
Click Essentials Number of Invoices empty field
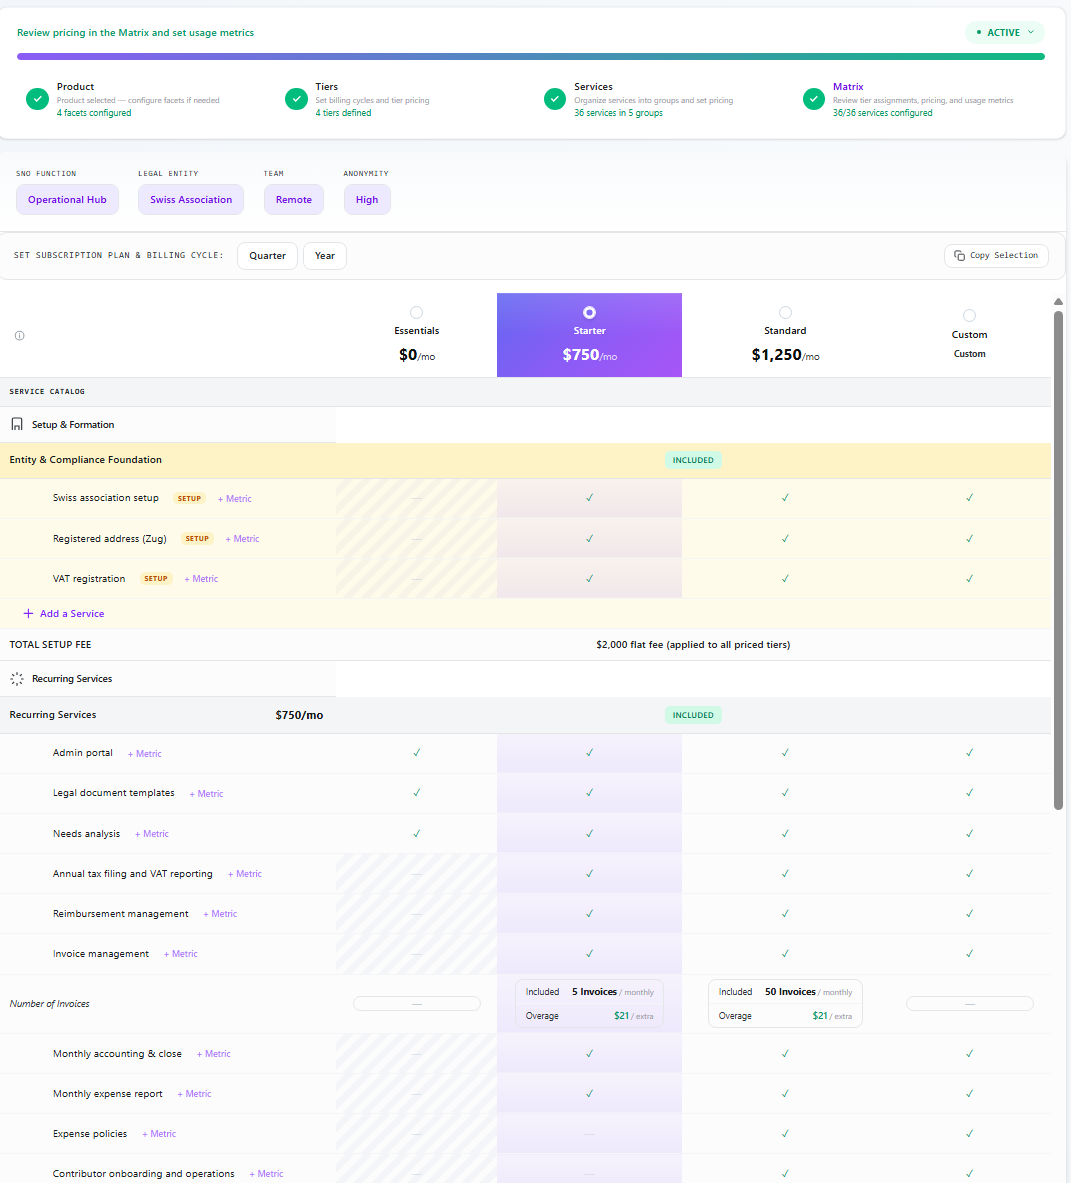[x=416, y=1003]
